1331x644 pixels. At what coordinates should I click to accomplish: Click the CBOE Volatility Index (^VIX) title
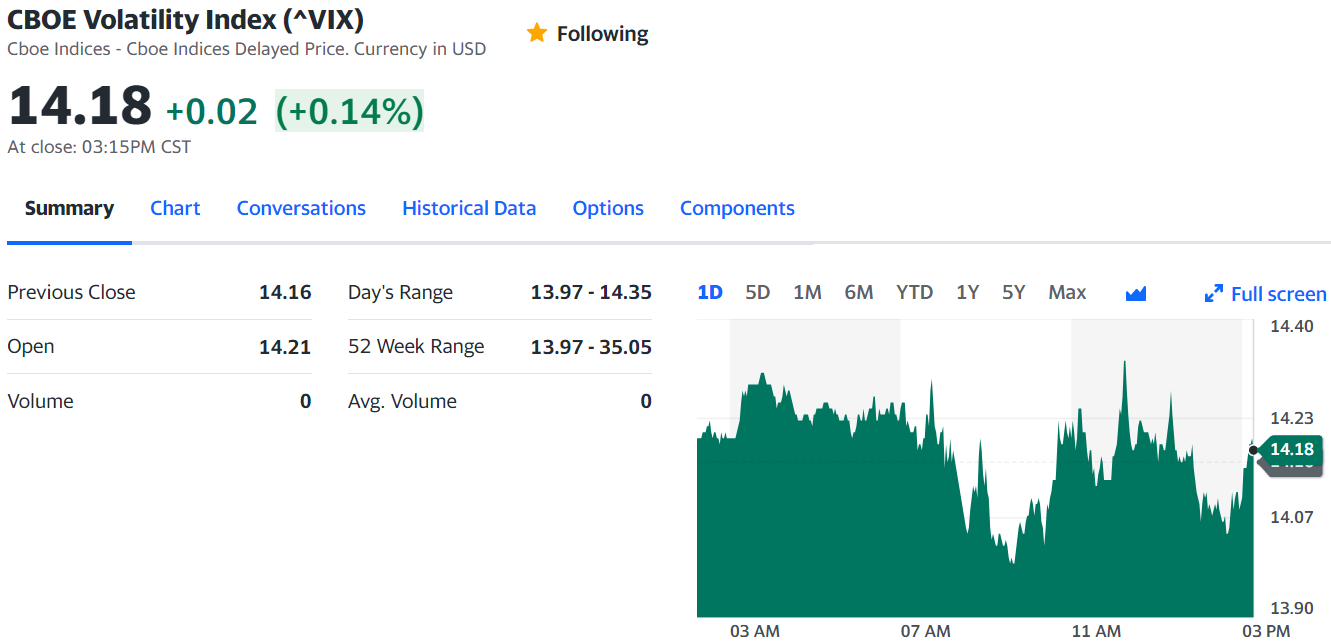186,19
